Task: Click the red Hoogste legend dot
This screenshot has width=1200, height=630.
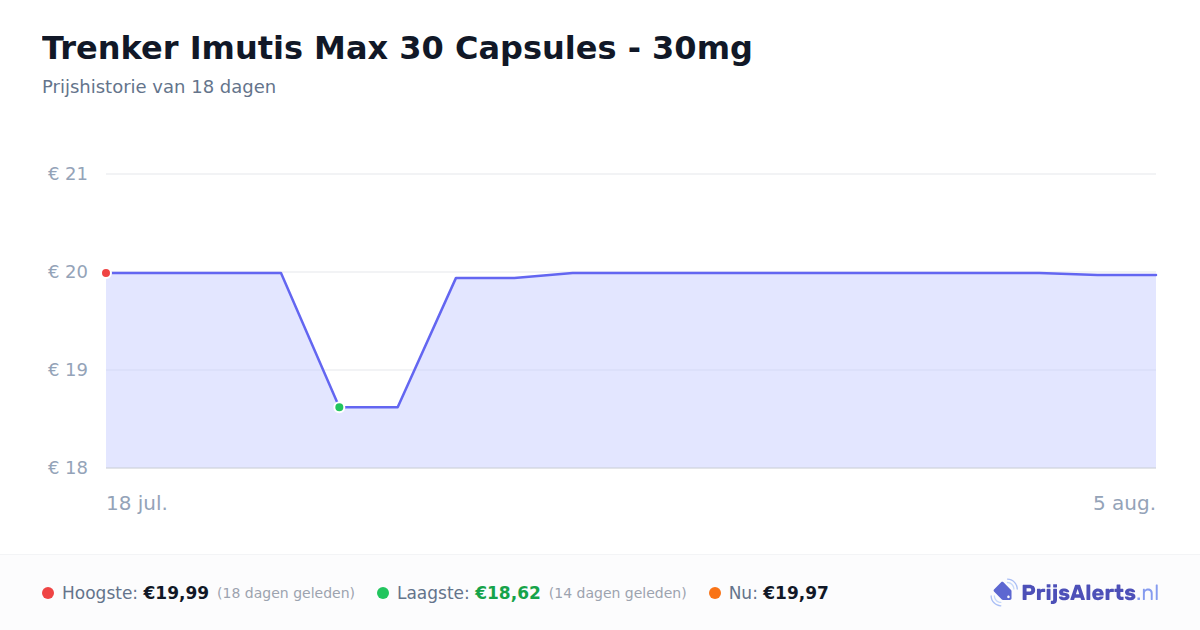Action: pyautogui.click(x=48, y=593)
